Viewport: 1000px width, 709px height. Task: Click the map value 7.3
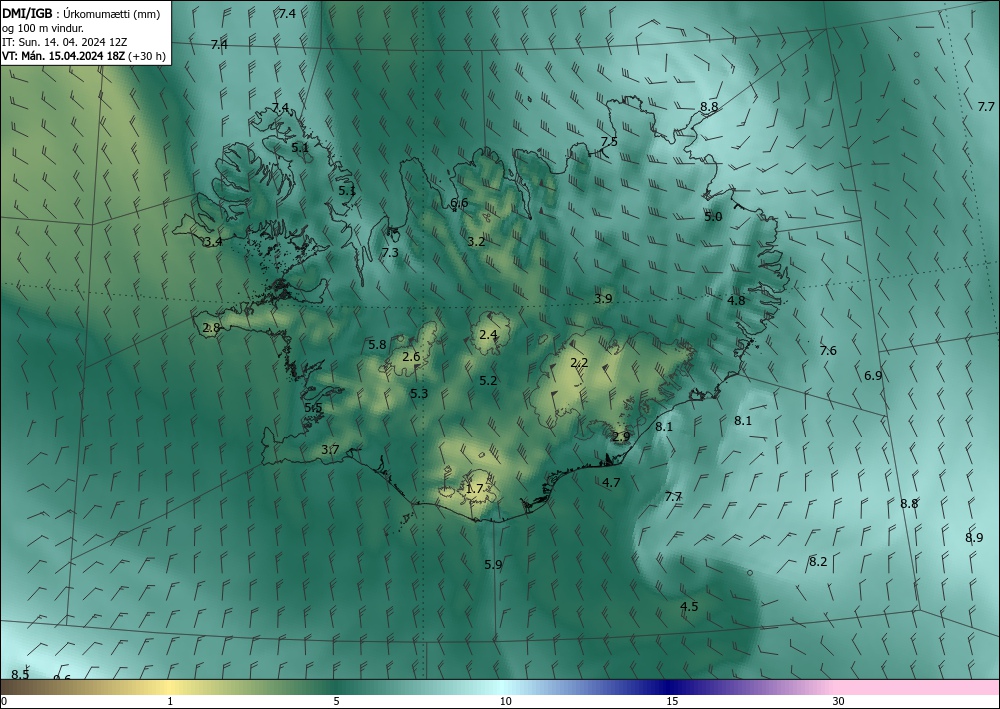point(390,252)
